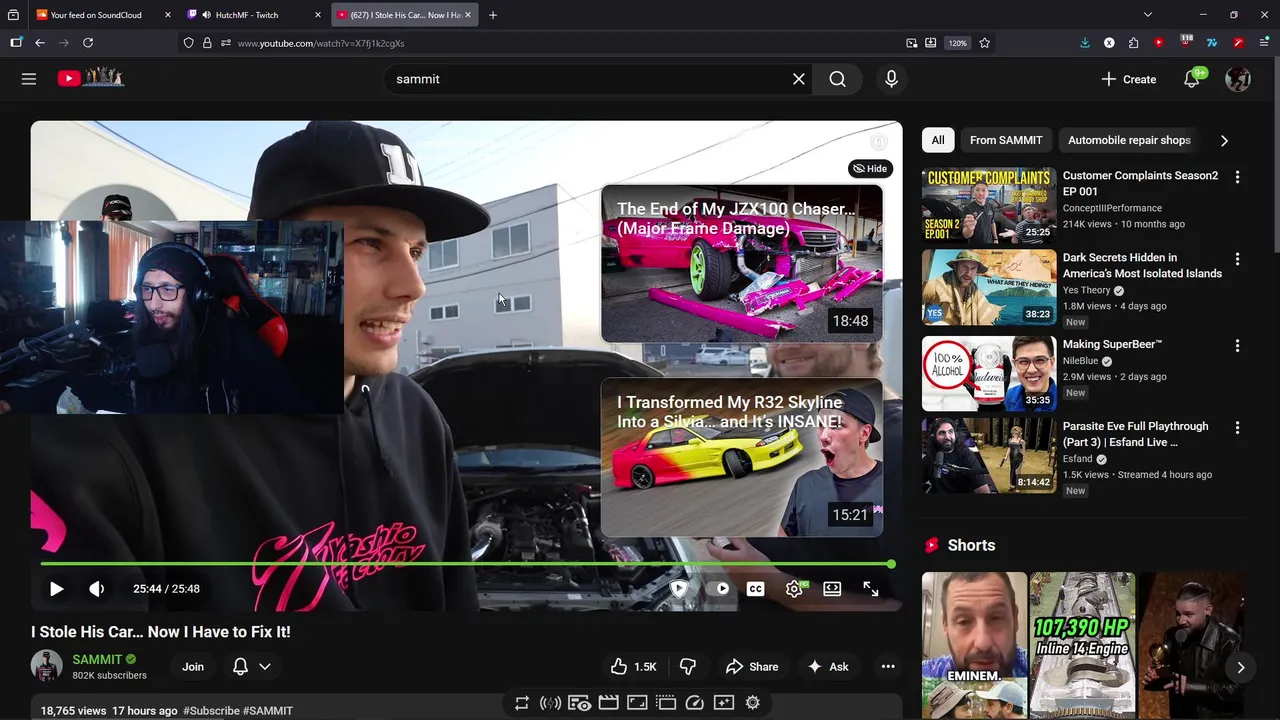Go to YouTube home via logo

click(90, 78)
